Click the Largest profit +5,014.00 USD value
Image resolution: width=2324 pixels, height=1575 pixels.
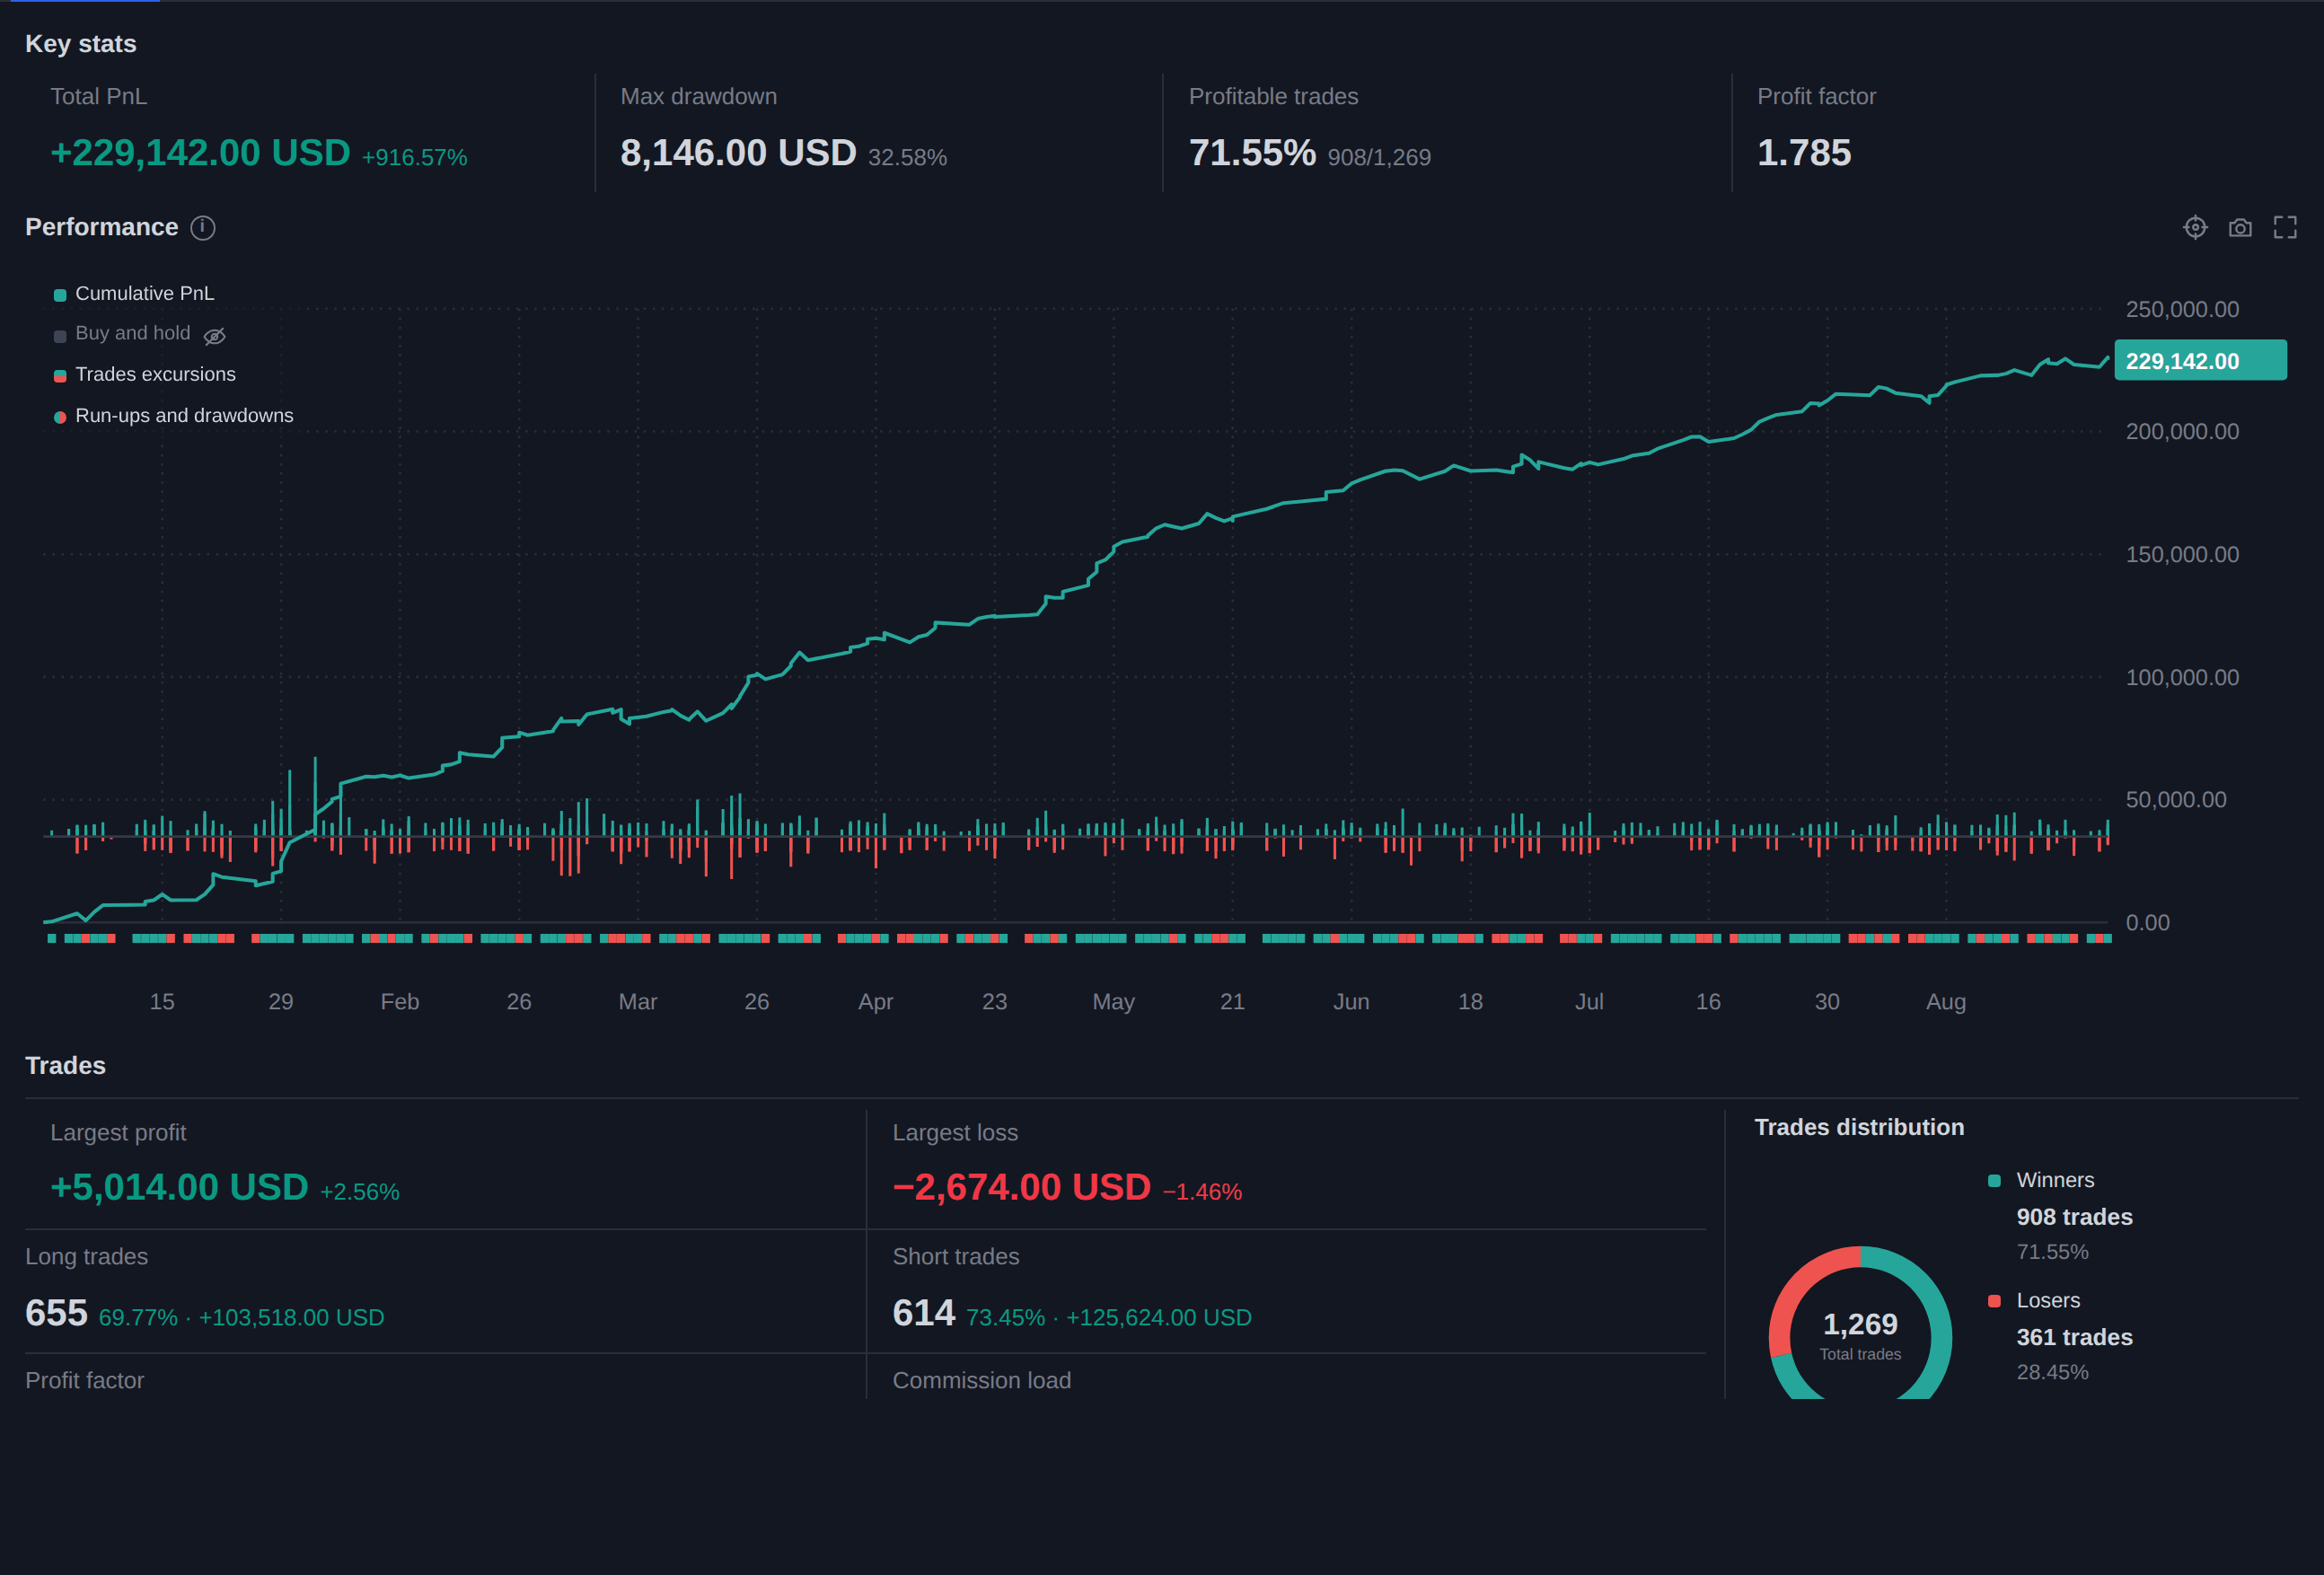pos(179,1187)
